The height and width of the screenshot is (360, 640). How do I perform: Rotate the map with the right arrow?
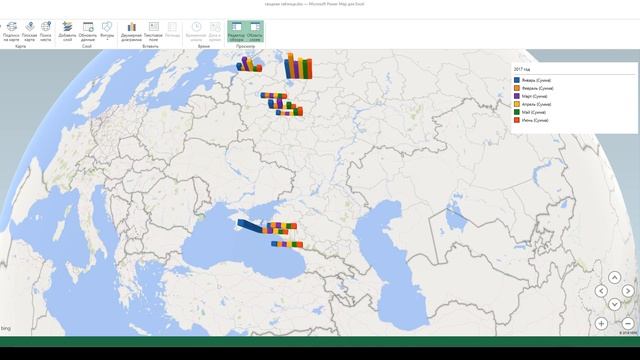[x=628, y=291]
